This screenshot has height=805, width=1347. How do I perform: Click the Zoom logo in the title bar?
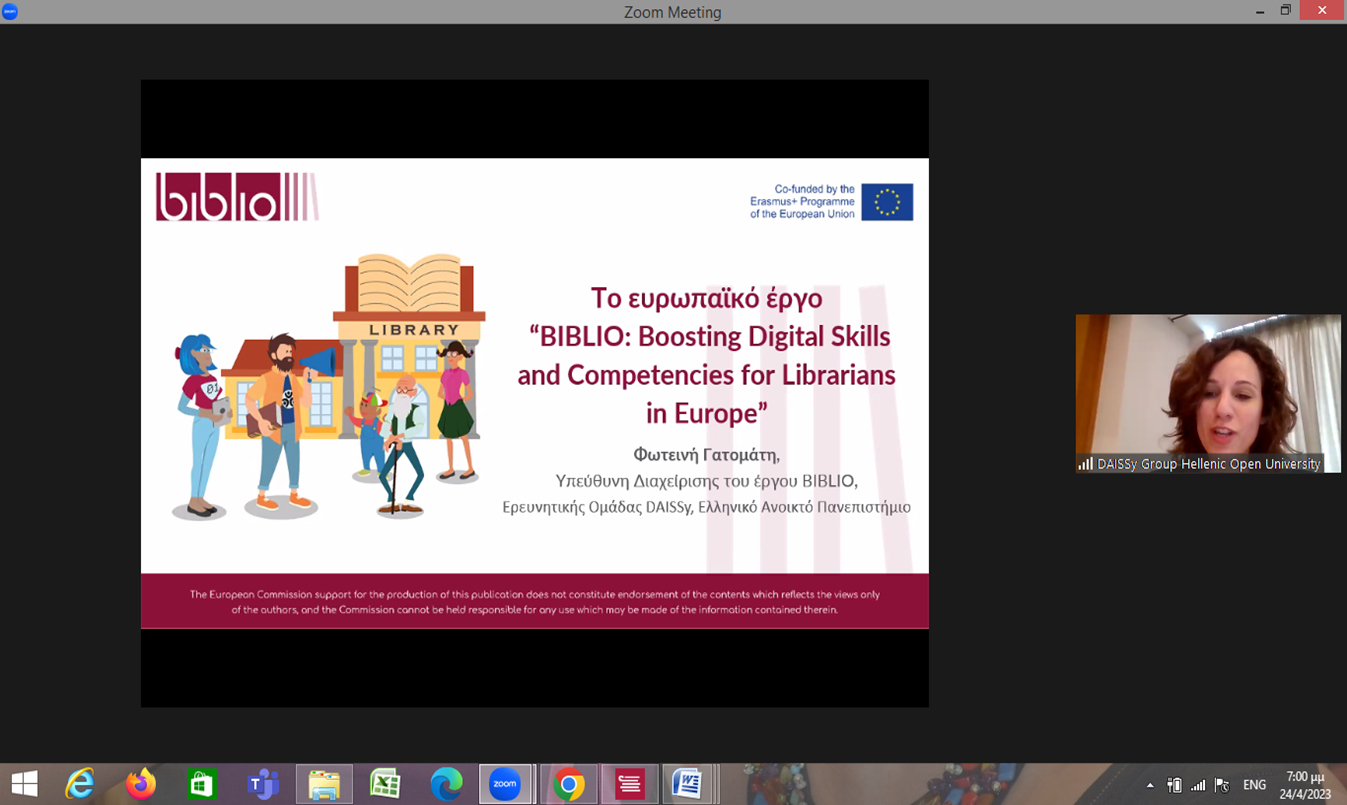click(11, 12)
